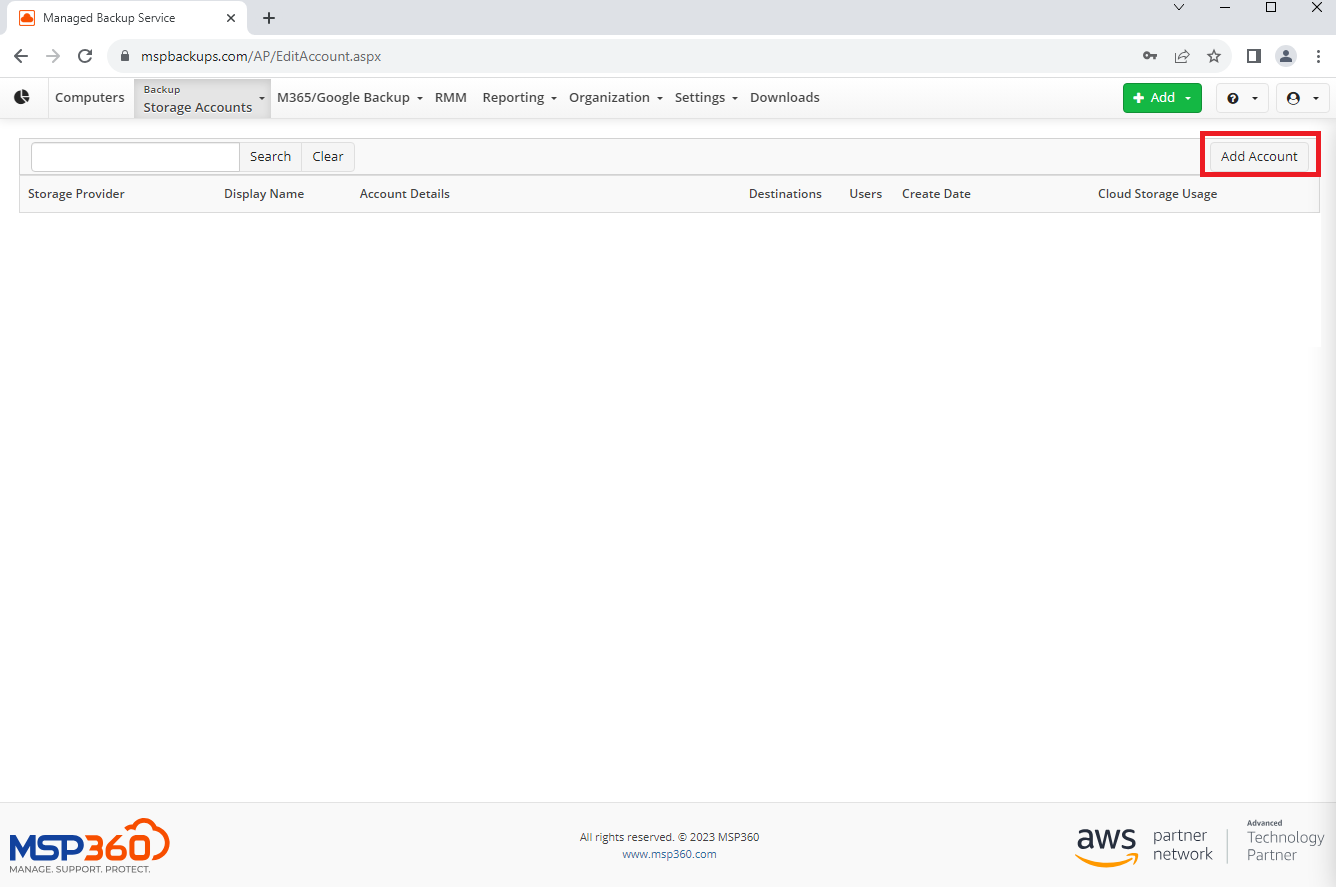Click the Add Account button
The height and width of the screenshot is (887, 1336).
coord(1259,157)
